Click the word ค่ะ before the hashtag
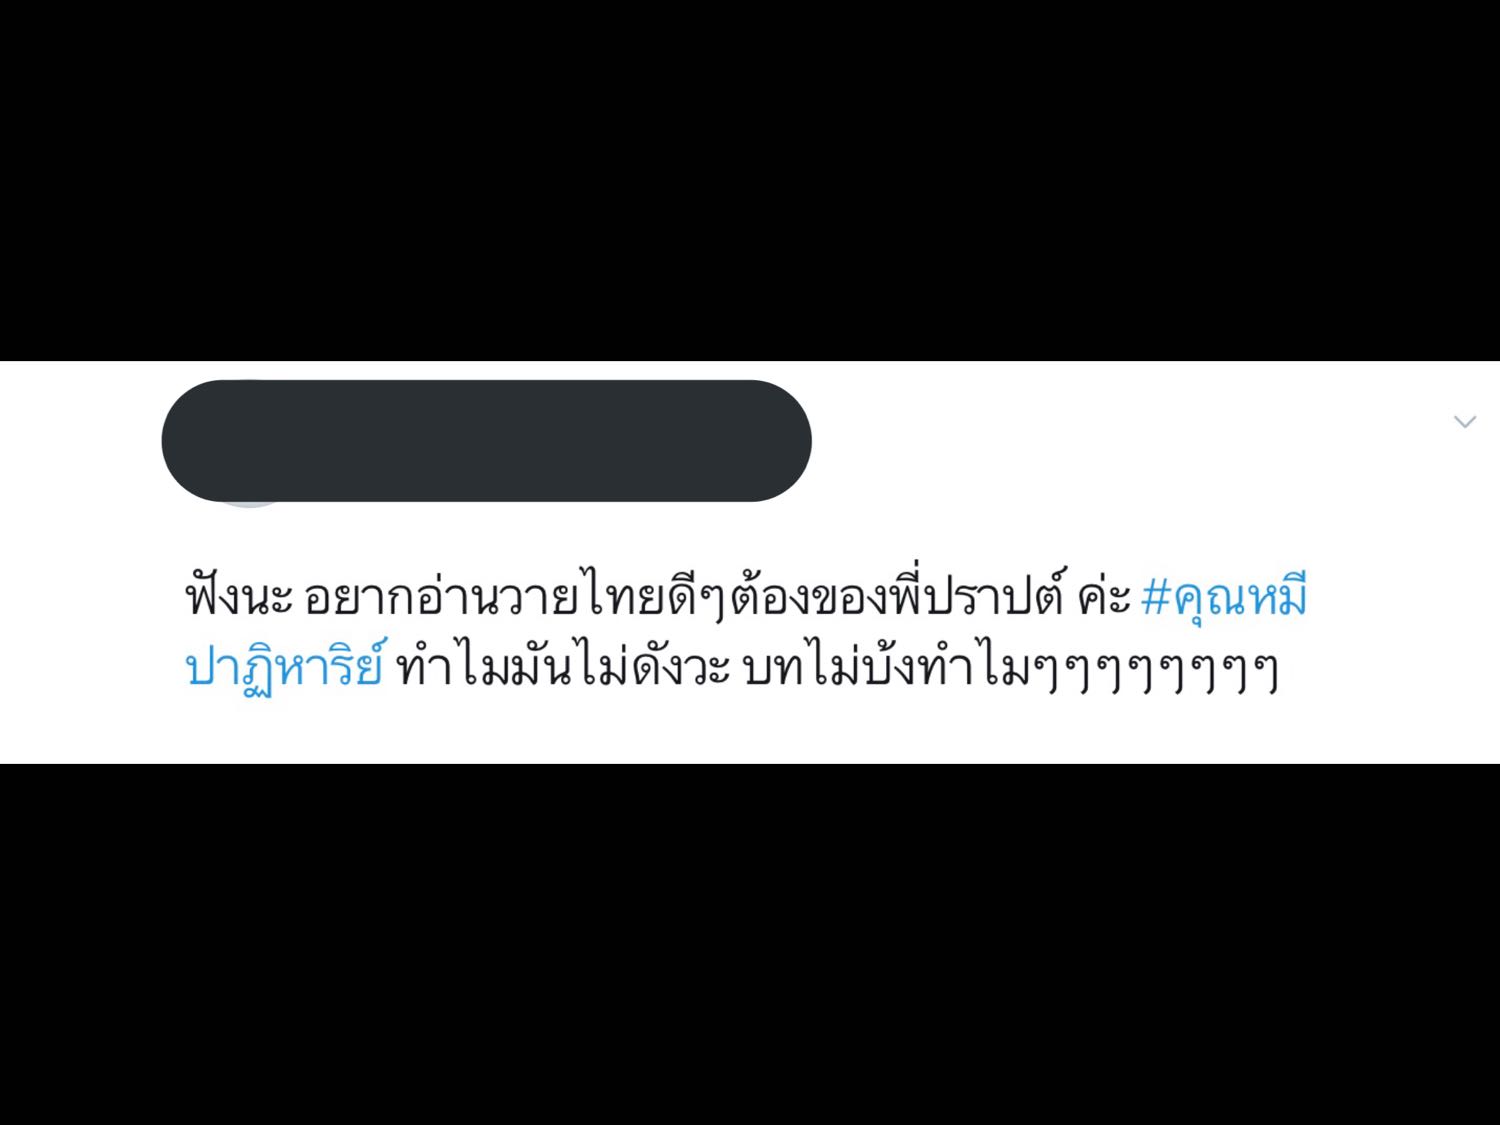Image resolution: width=1500 pixels, height=1125 pixels. click(x=1104, y=598)
